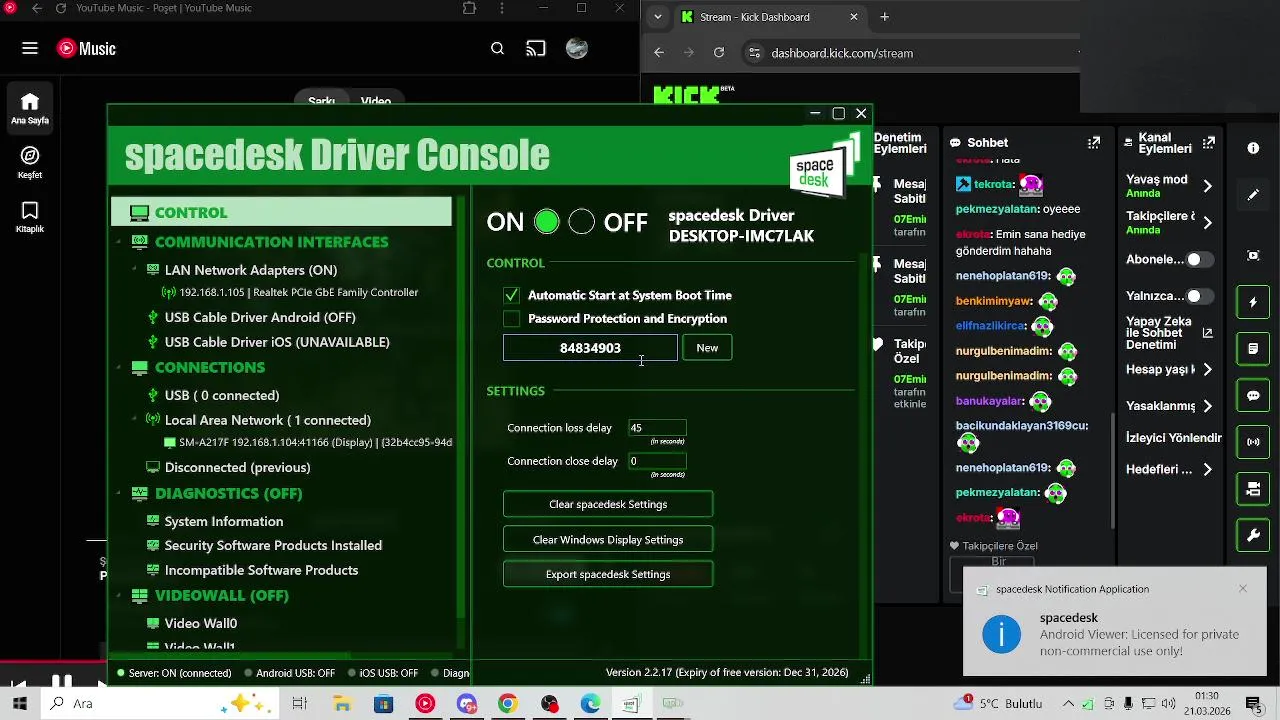Viewport: 1280px width, 720px height.
Task: Collapse DIAGNOSTICS (OFF) tree node
Action: coord(118,493)
